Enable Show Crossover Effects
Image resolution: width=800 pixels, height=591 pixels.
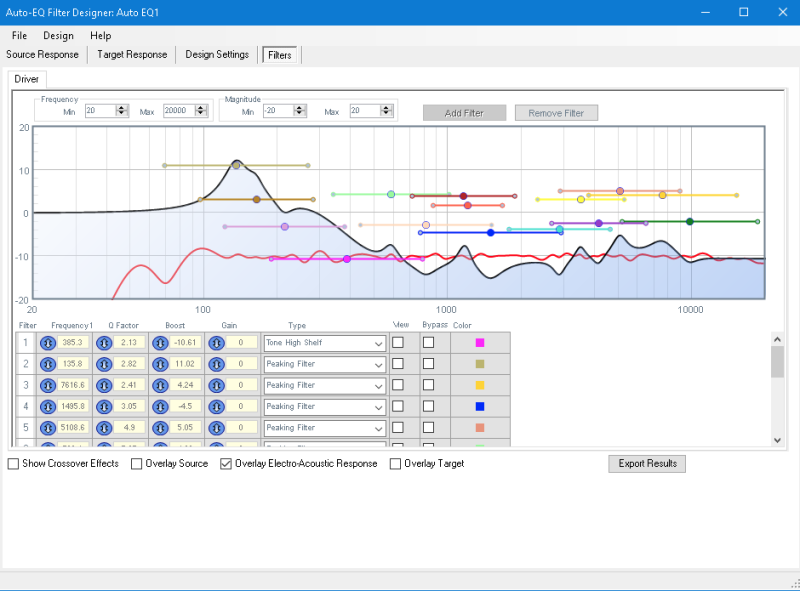click(x=14, y=463)
